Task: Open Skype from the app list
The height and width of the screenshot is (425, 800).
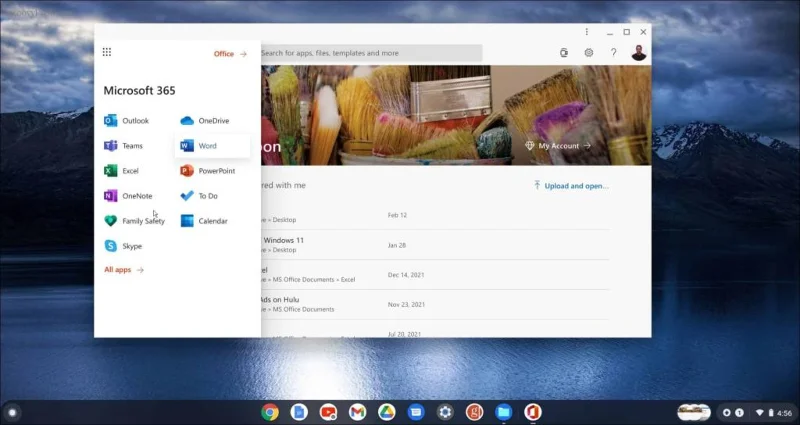Action: click(x=123, y=246)
